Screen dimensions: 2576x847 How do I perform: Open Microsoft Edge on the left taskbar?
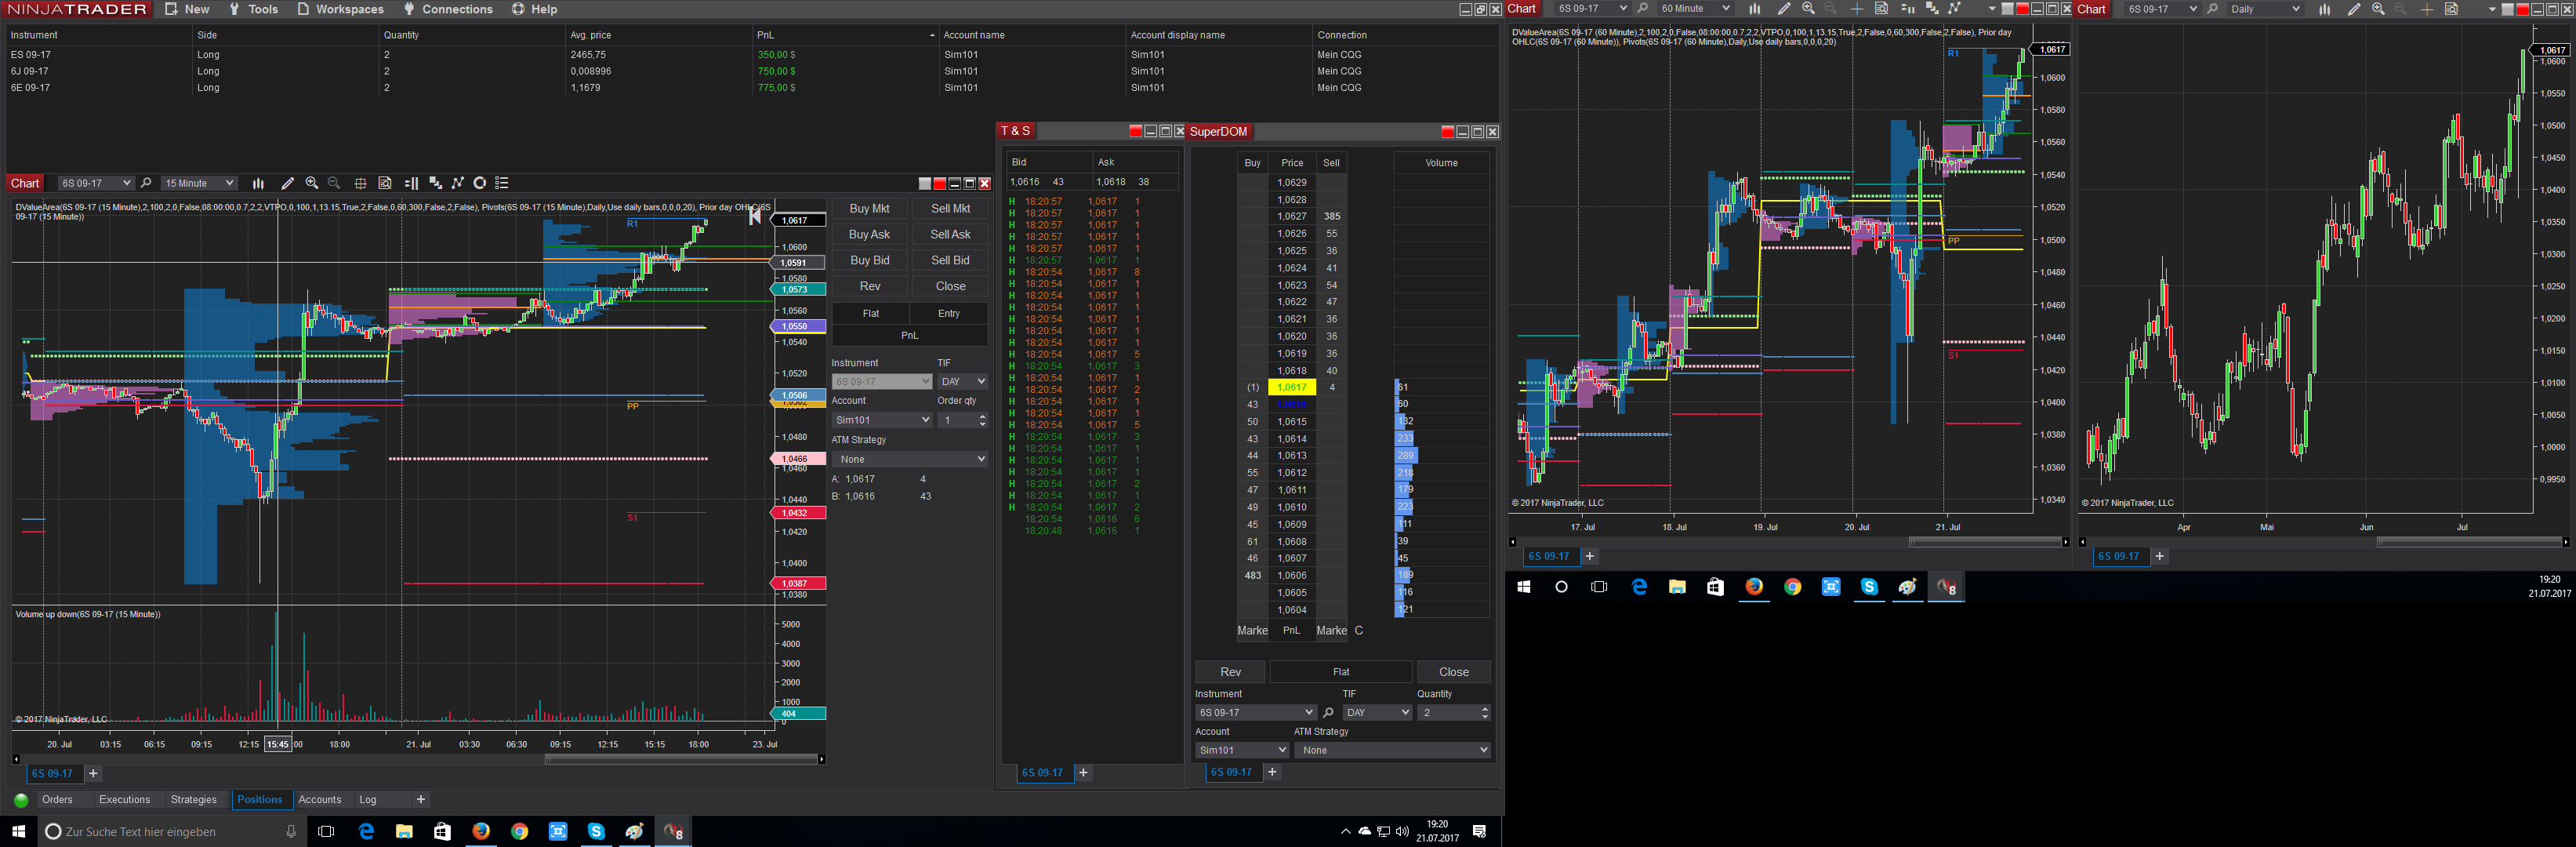point(366,831)
